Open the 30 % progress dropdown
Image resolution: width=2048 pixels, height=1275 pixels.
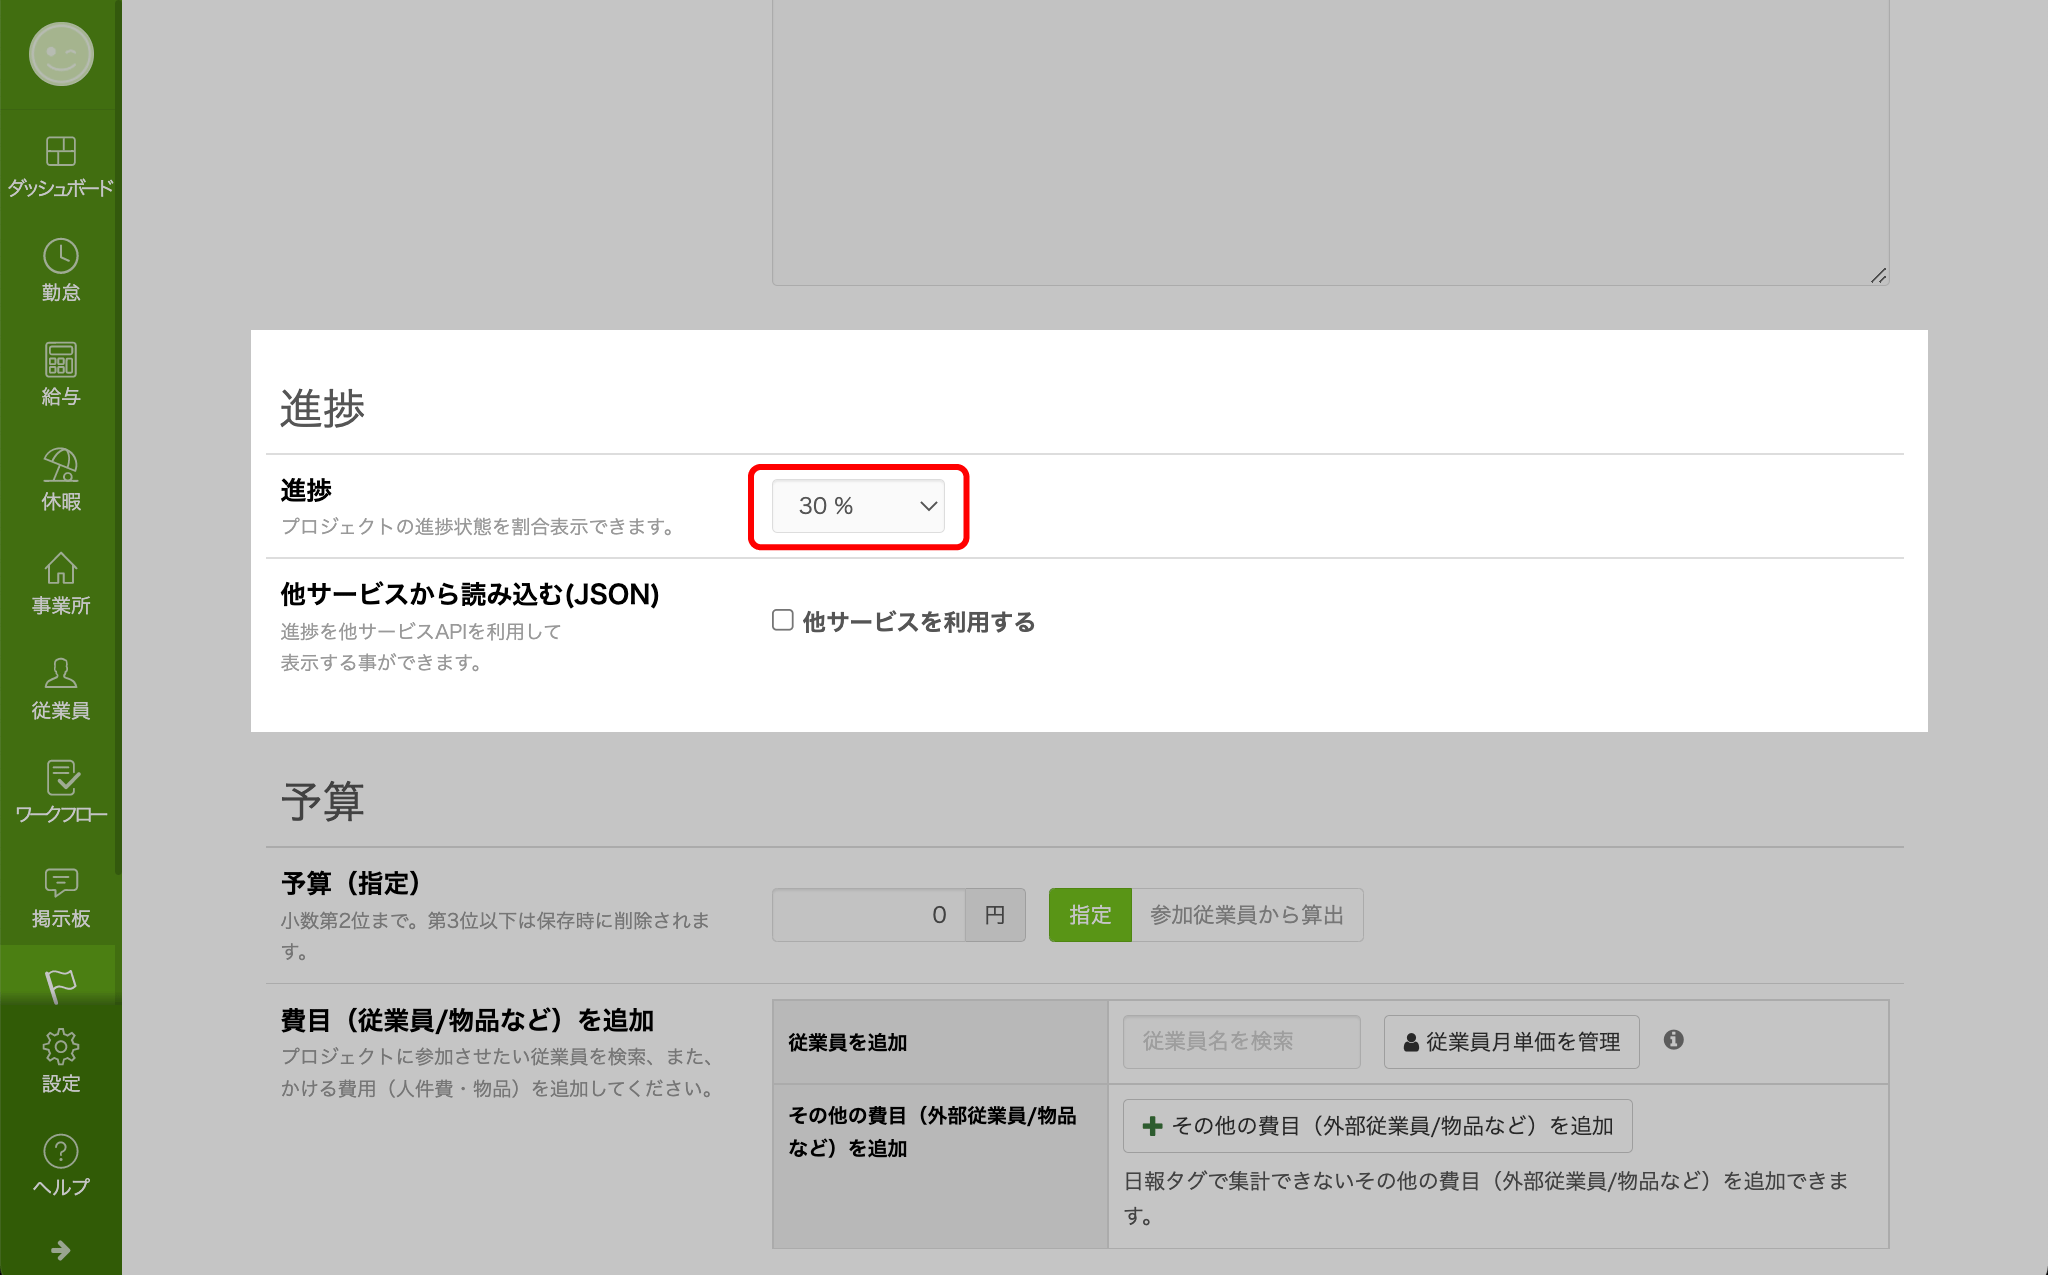click(858, 506)
